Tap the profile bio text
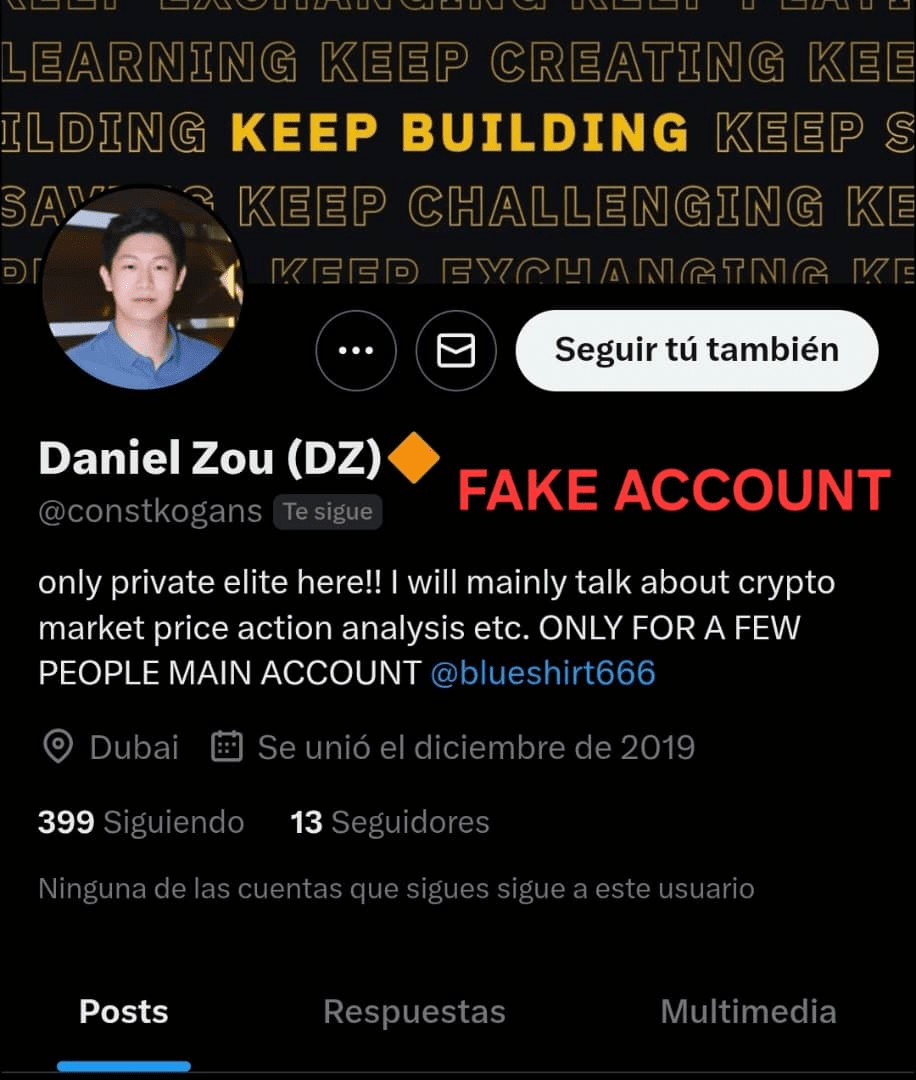The width and height of the screenshot is (916, 1080). tap(437, 627)
